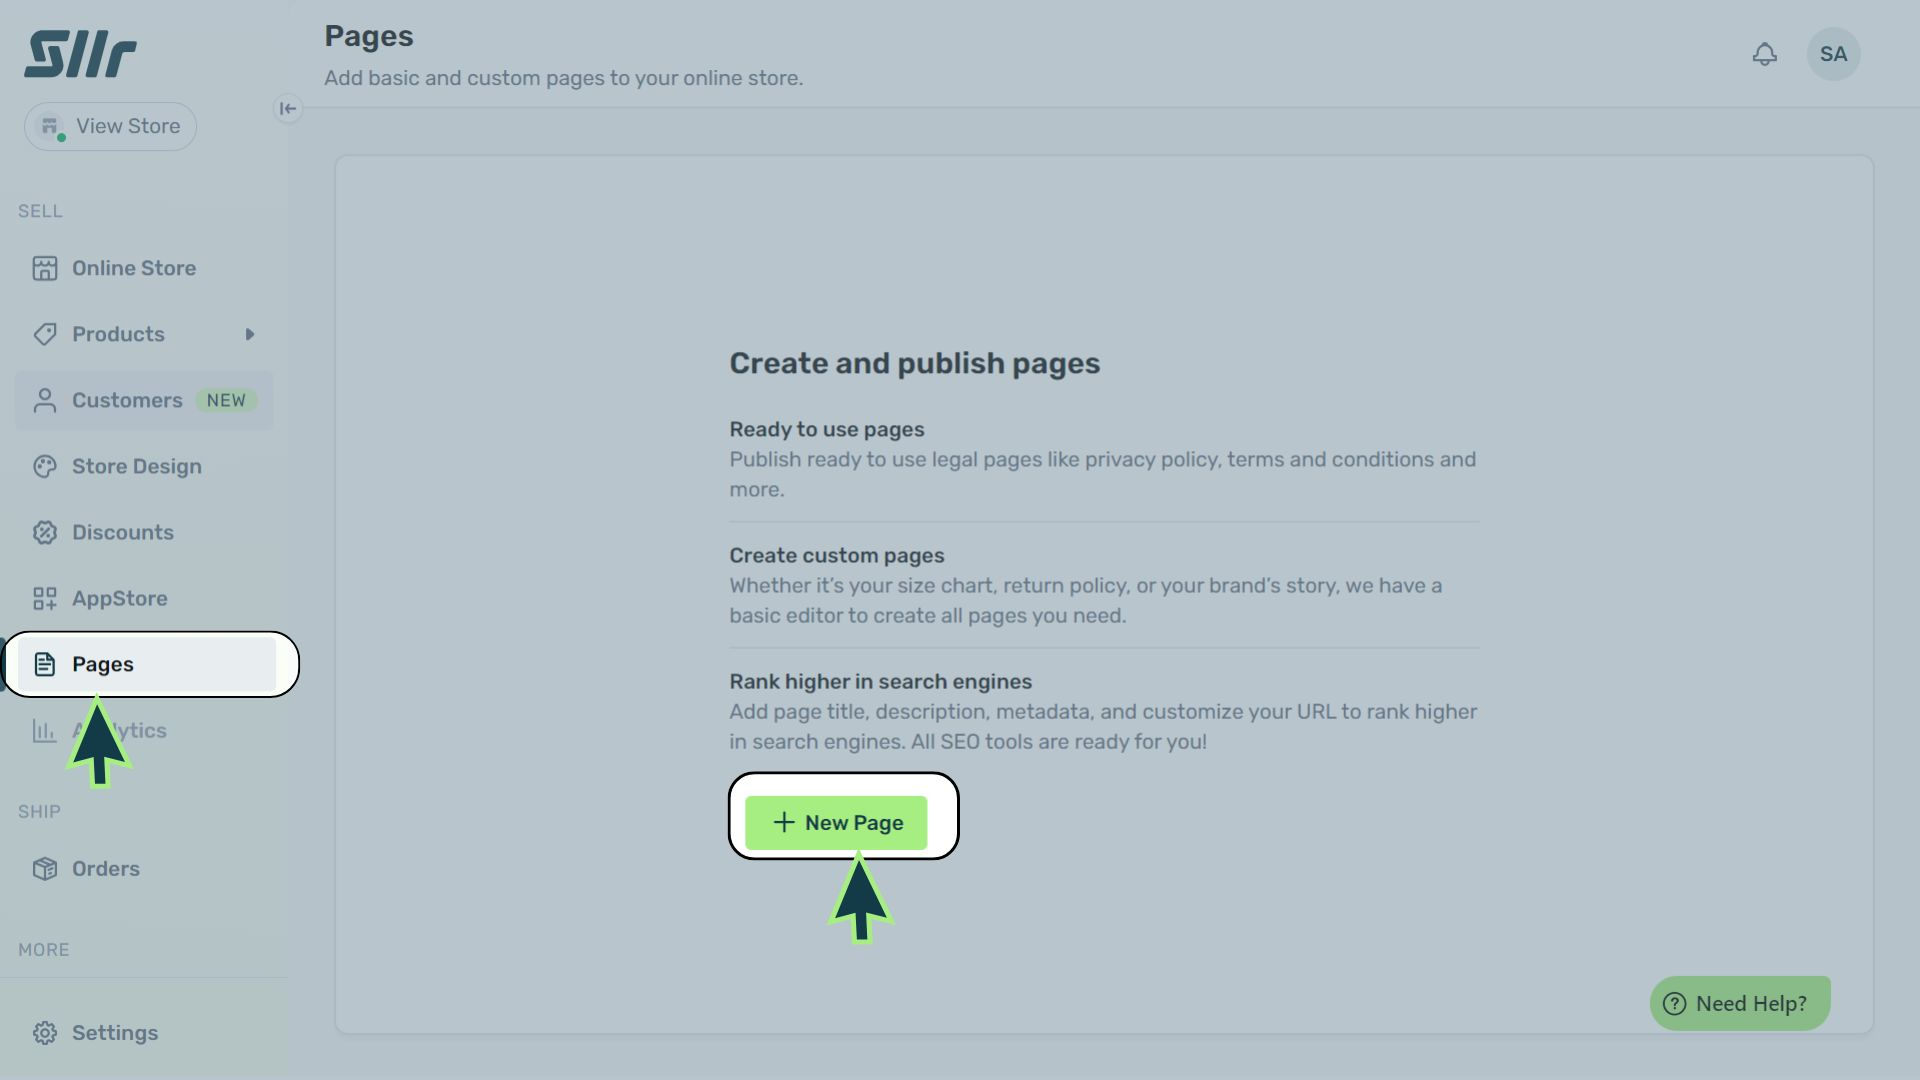The width and height of the screenshot is (1920, 1080).
Task: Click the plus icon on New Page
Action: (784, 822)
